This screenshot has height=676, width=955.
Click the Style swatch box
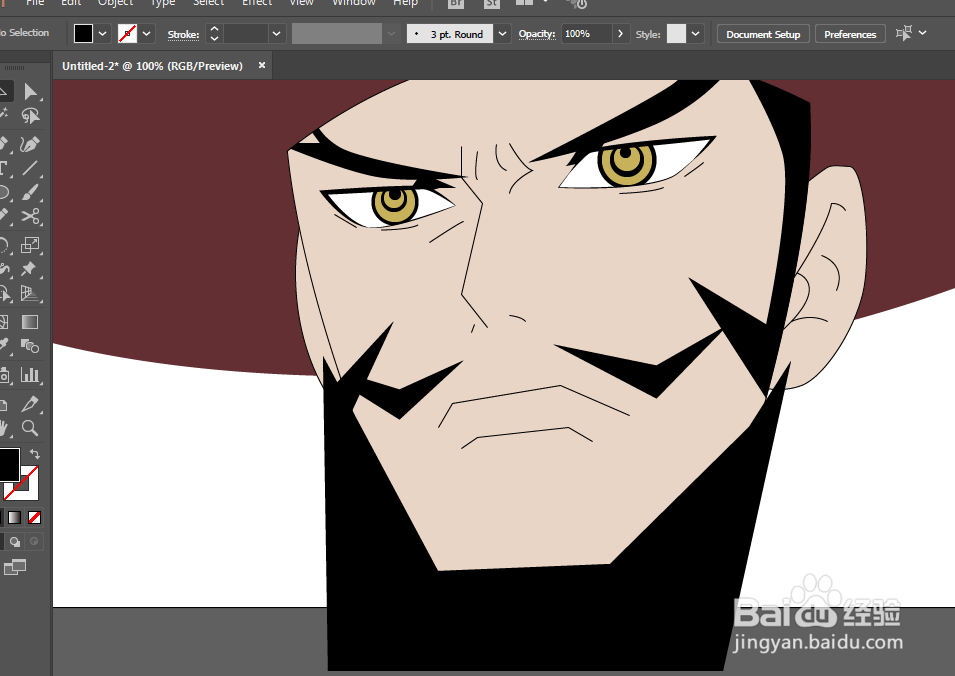click(x=677, y=33)
